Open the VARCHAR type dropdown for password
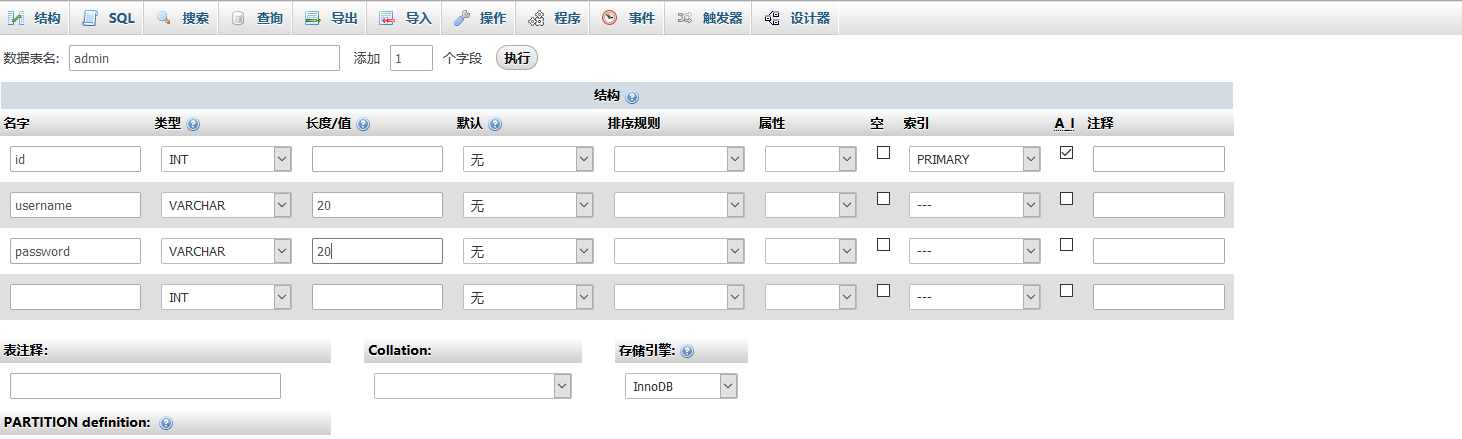 (226, 251)
